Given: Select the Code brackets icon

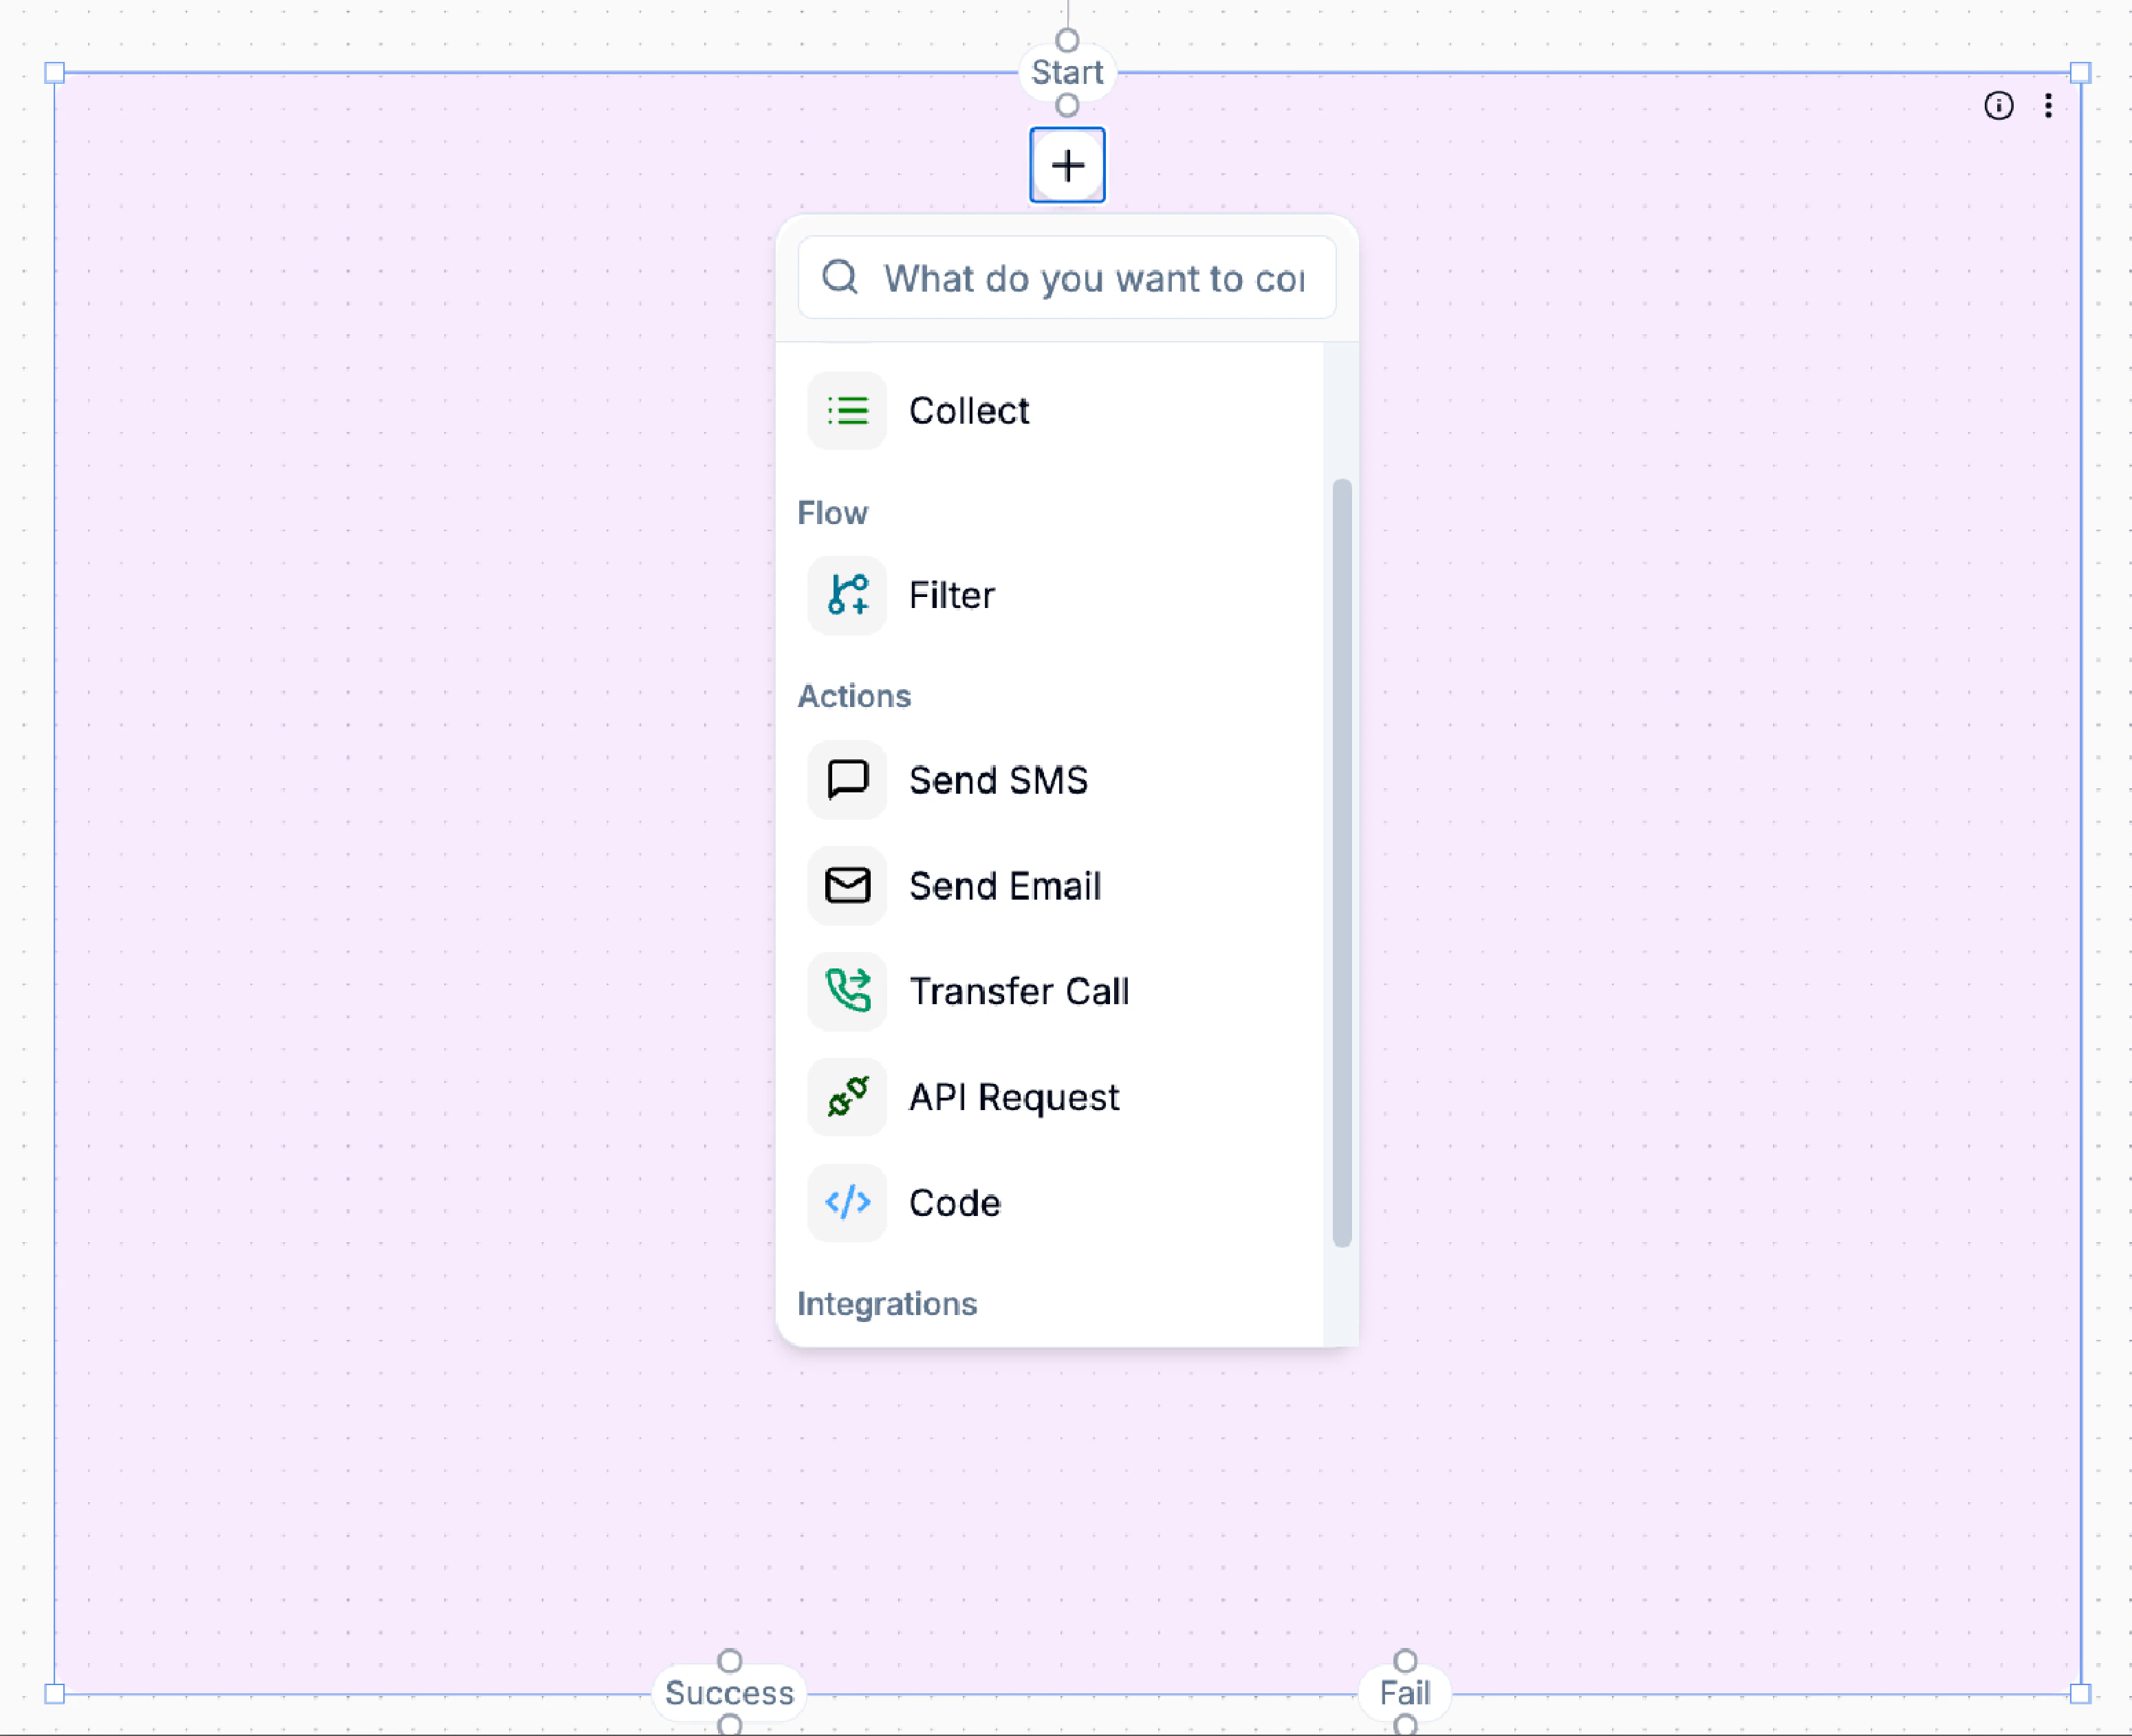Looking at the screenshot, I should pos(846,1203).
